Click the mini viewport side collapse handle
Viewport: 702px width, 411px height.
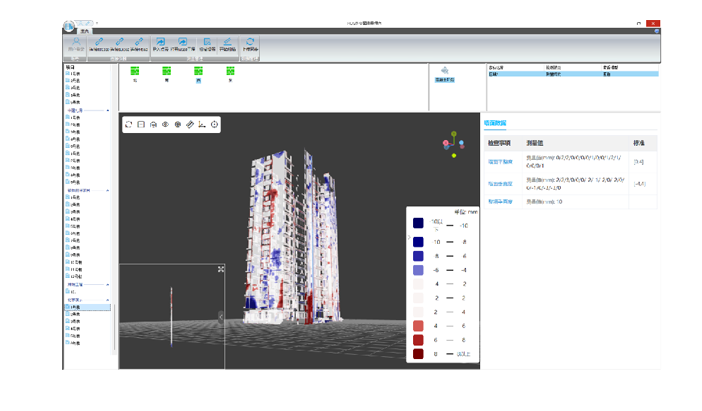click(x=221, y=317)
